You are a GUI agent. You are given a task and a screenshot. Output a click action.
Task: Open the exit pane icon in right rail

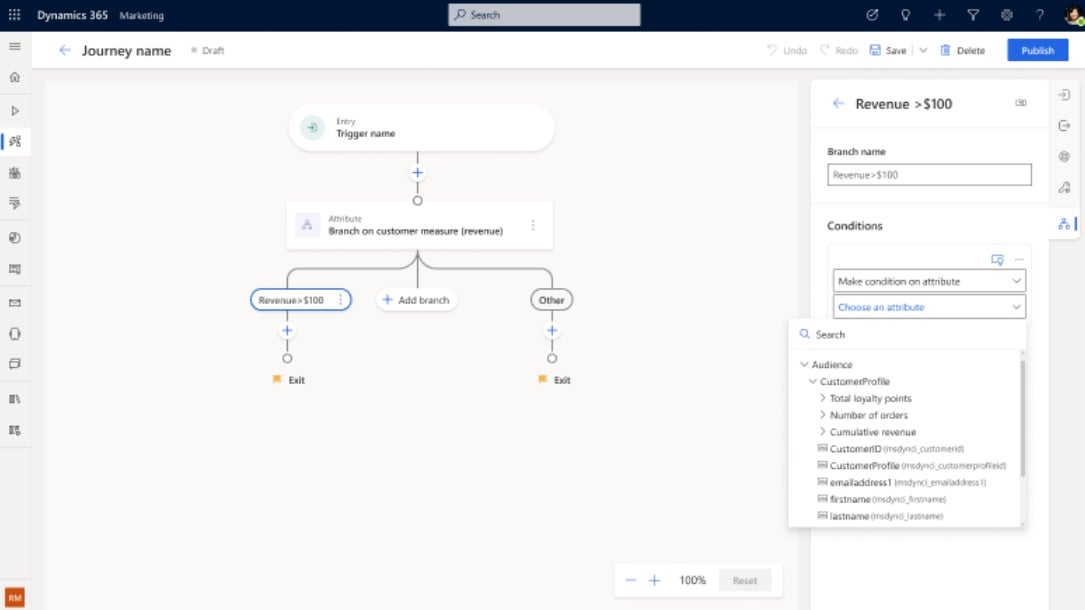click(x=1064, y=125)
